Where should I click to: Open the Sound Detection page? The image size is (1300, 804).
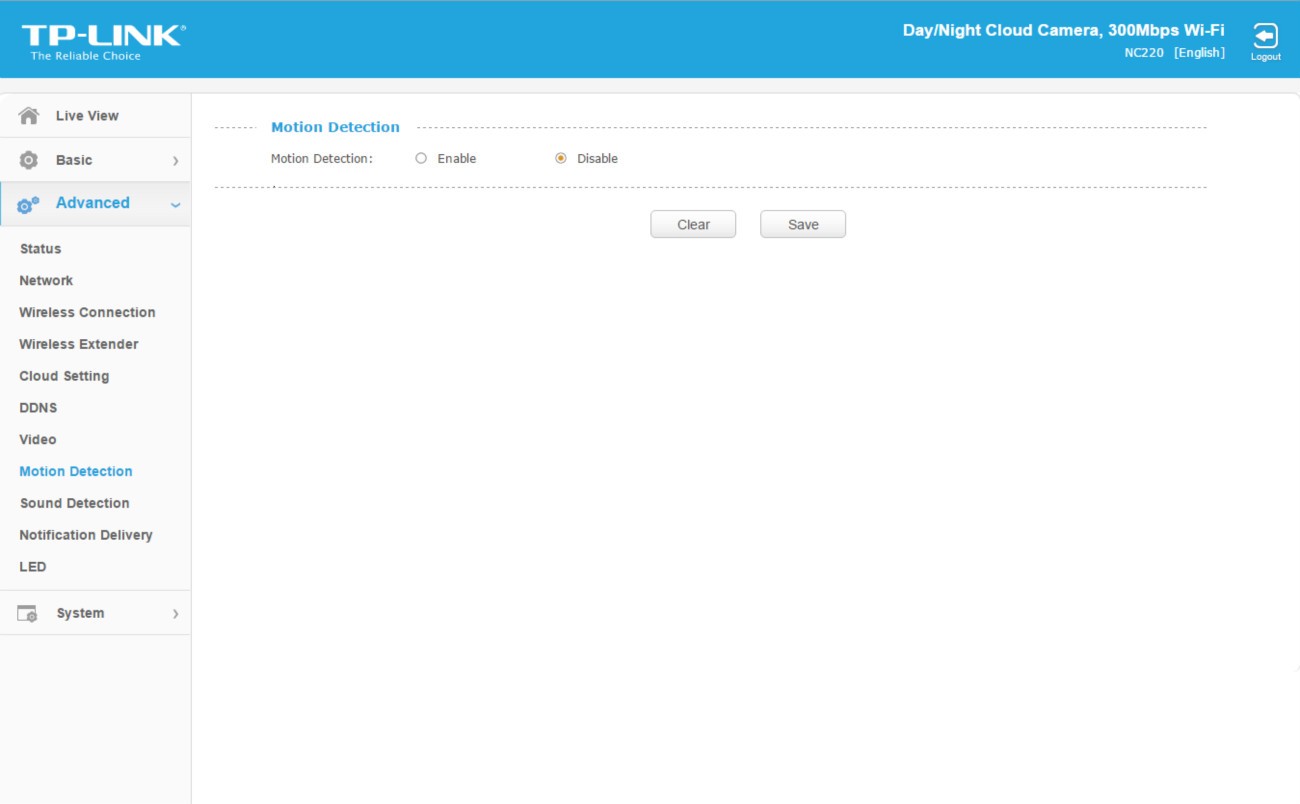75,503
